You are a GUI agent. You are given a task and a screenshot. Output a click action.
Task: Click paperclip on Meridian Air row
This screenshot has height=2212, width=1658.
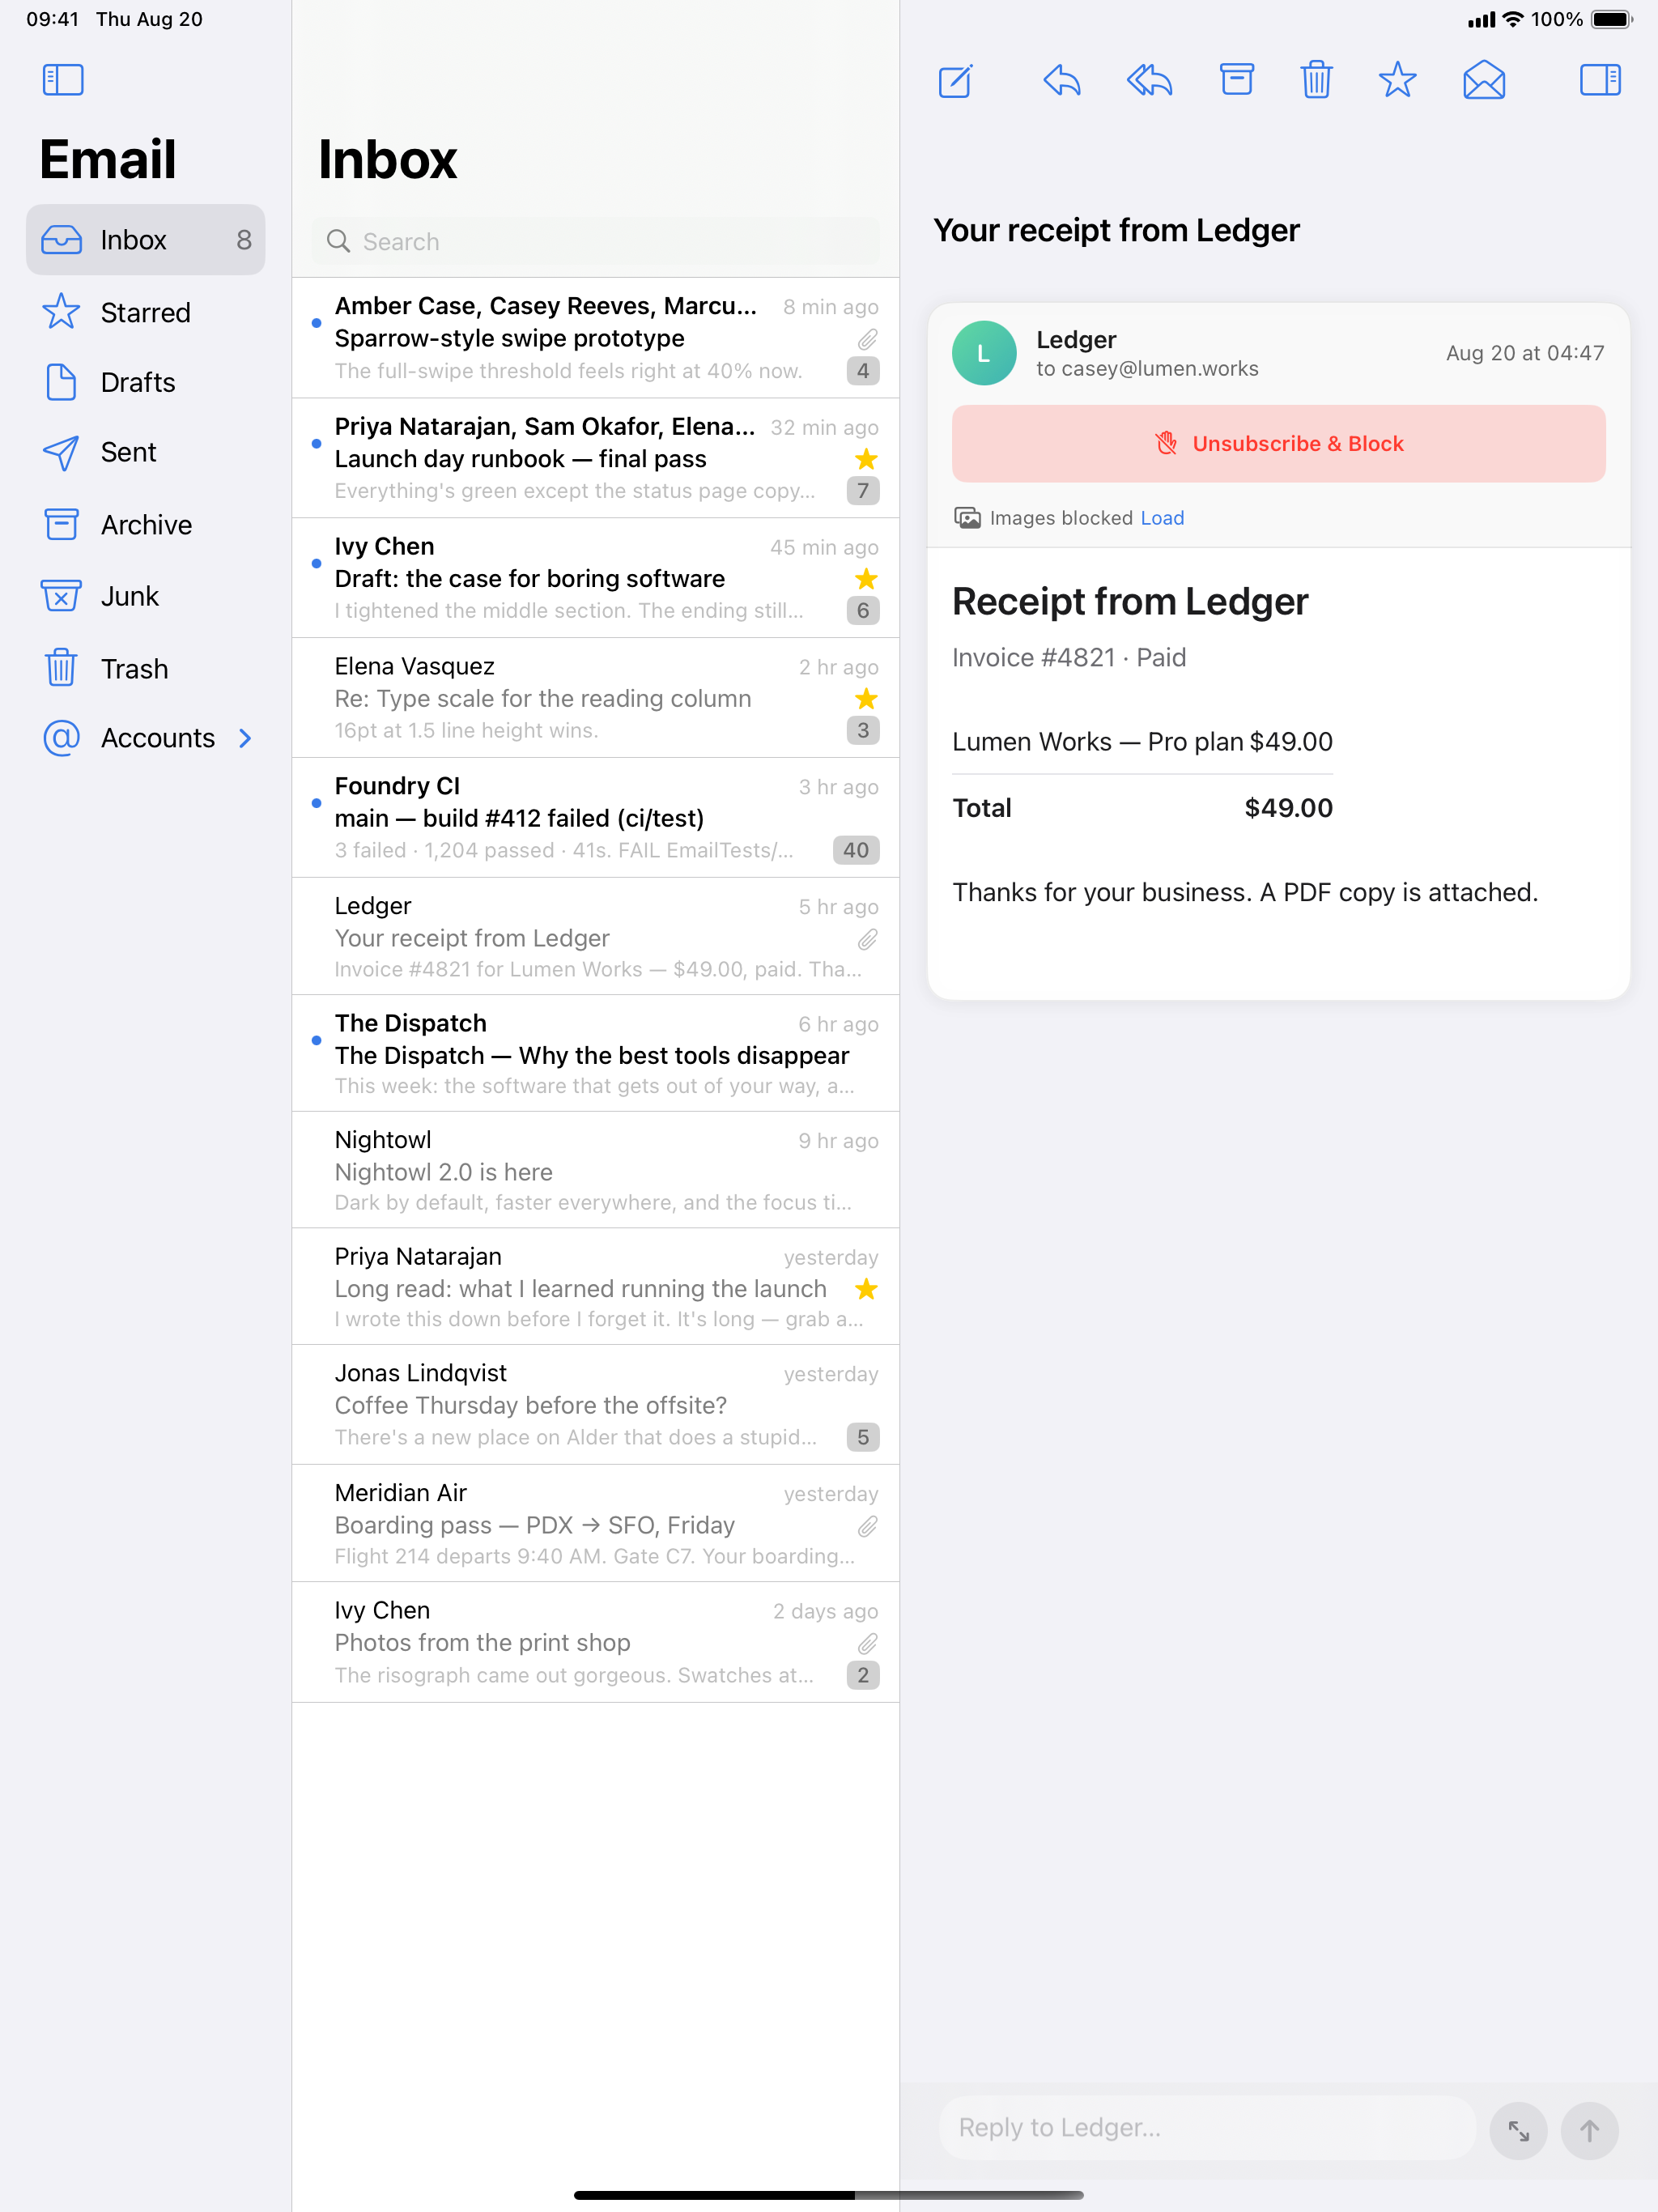pyautogui.click(x=867, y=1526)
